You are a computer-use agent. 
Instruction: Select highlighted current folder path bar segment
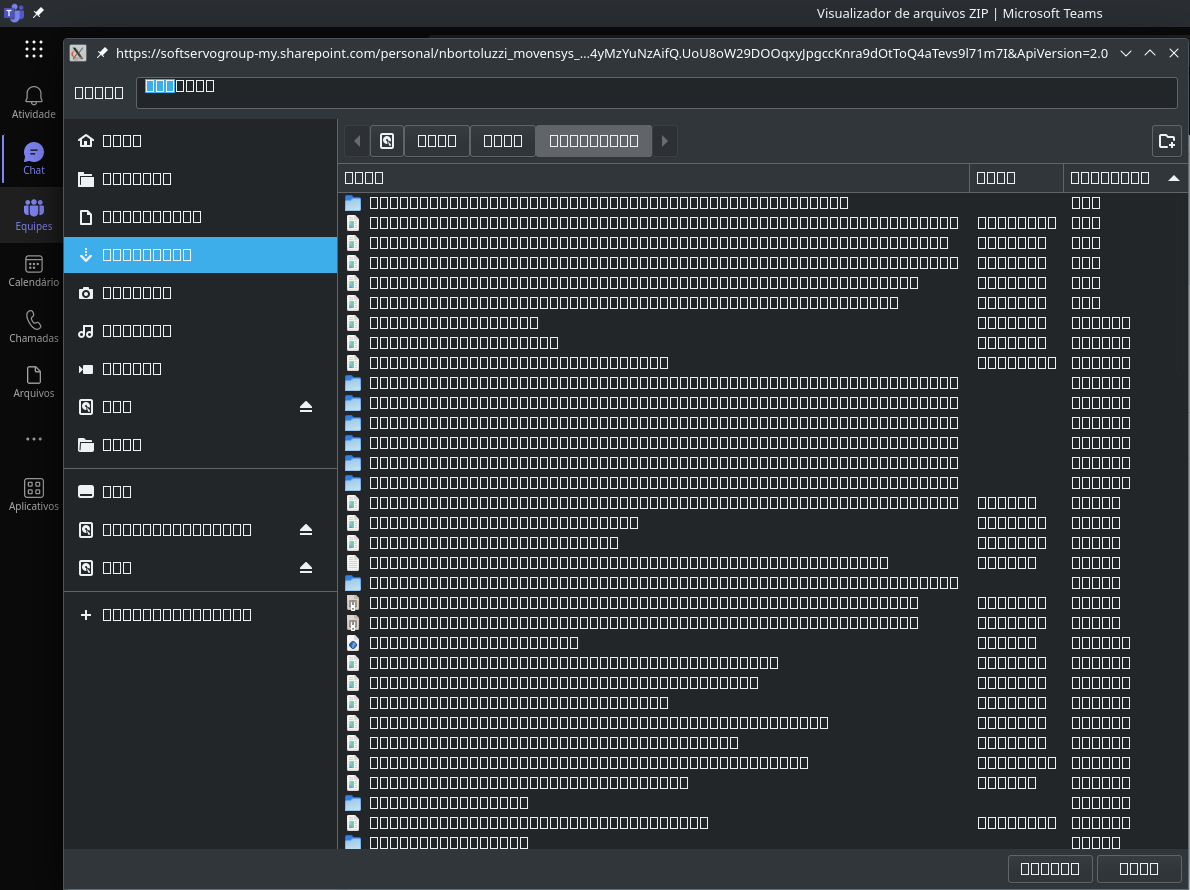coord(593,140)
